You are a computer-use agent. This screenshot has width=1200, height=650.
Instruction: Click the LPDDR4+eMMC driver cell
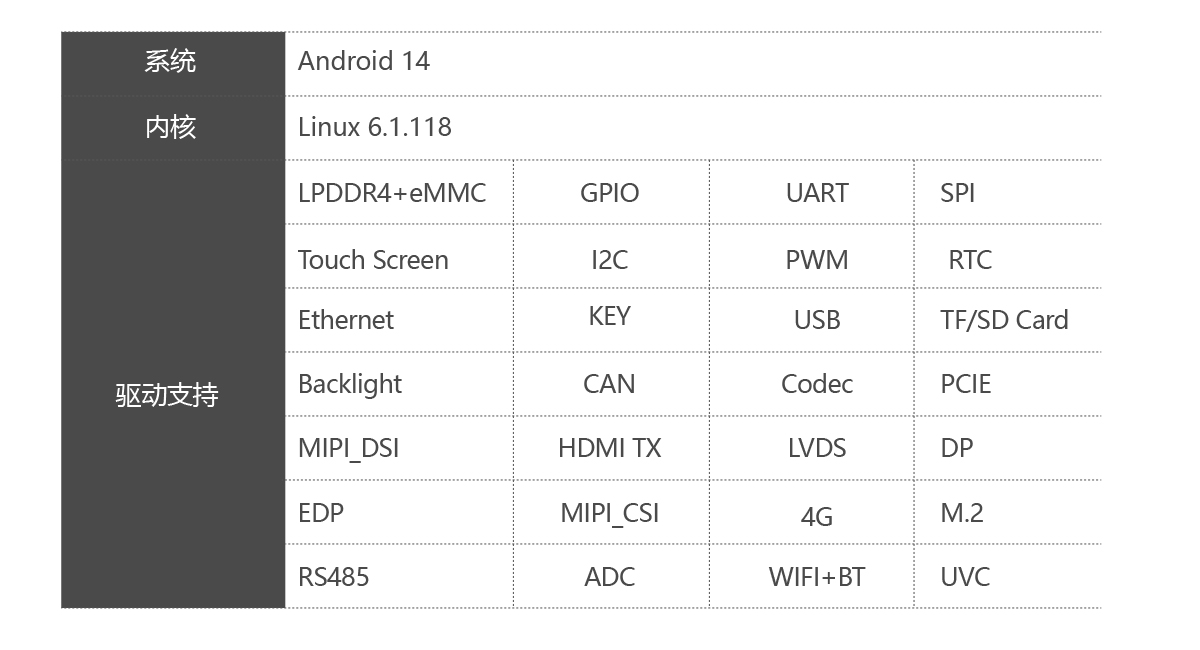coord(392,193)
